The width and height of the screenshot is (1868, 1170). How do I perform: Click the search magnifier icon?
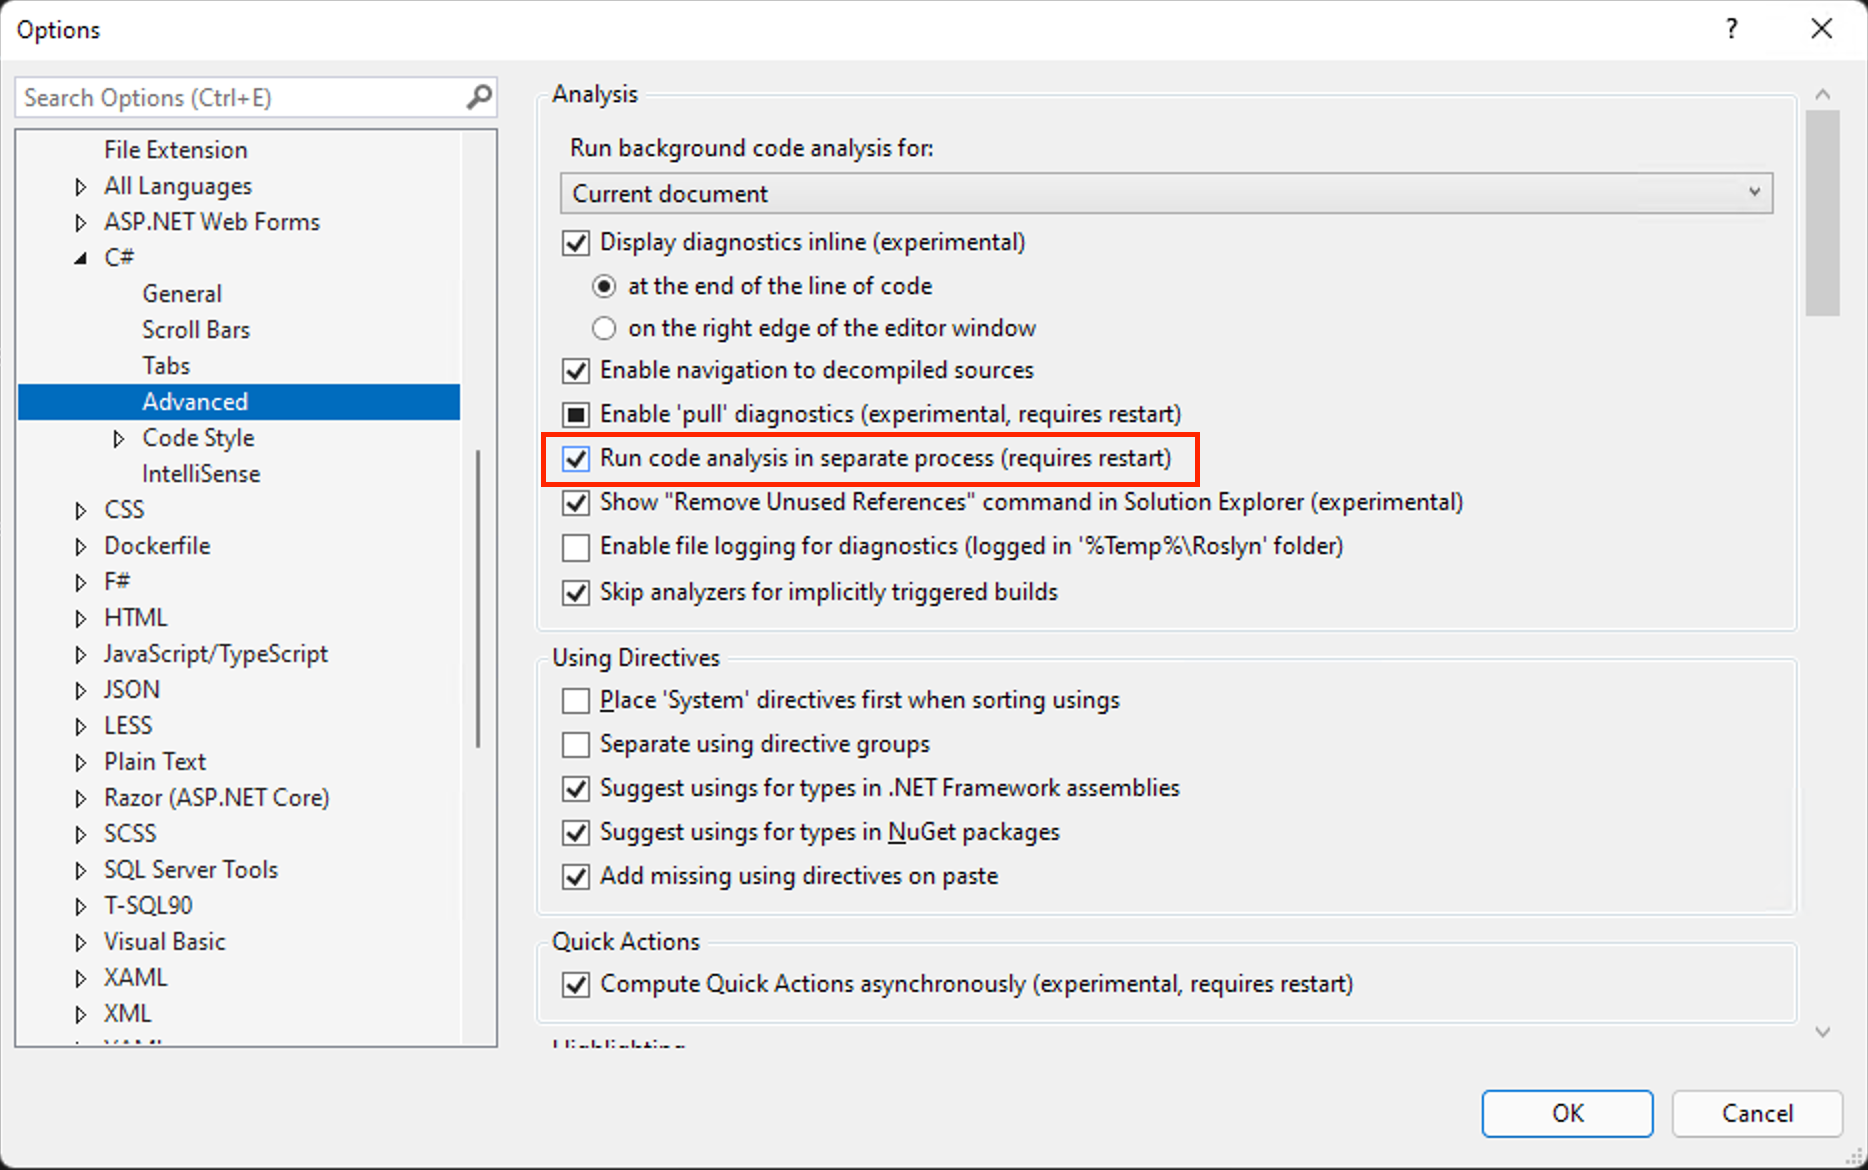click(x=479, y=97)
